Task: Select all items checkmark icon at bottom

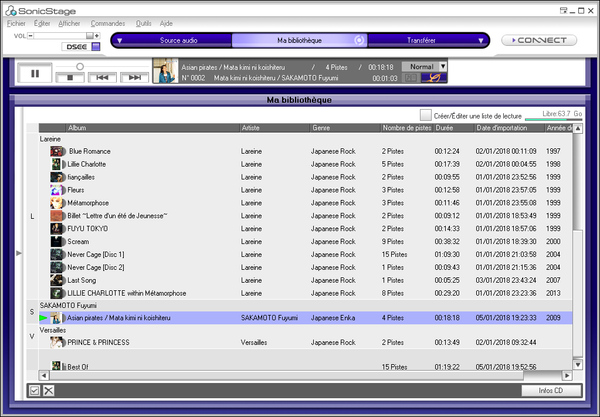Action: coord(34,390)
